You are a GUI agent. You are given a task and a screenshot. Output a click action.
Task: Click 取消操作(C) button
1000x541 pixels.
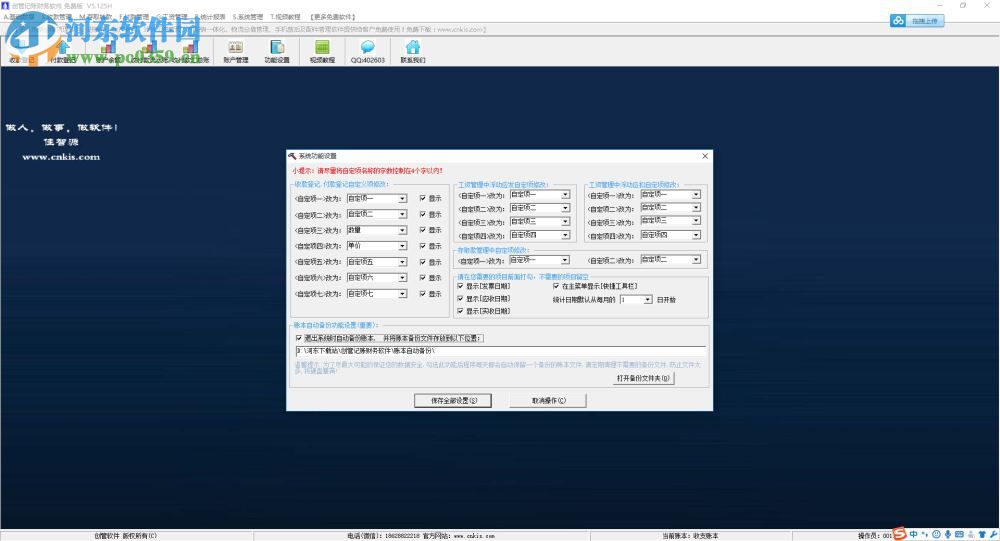pyautogui.click(x=548, y=401)
